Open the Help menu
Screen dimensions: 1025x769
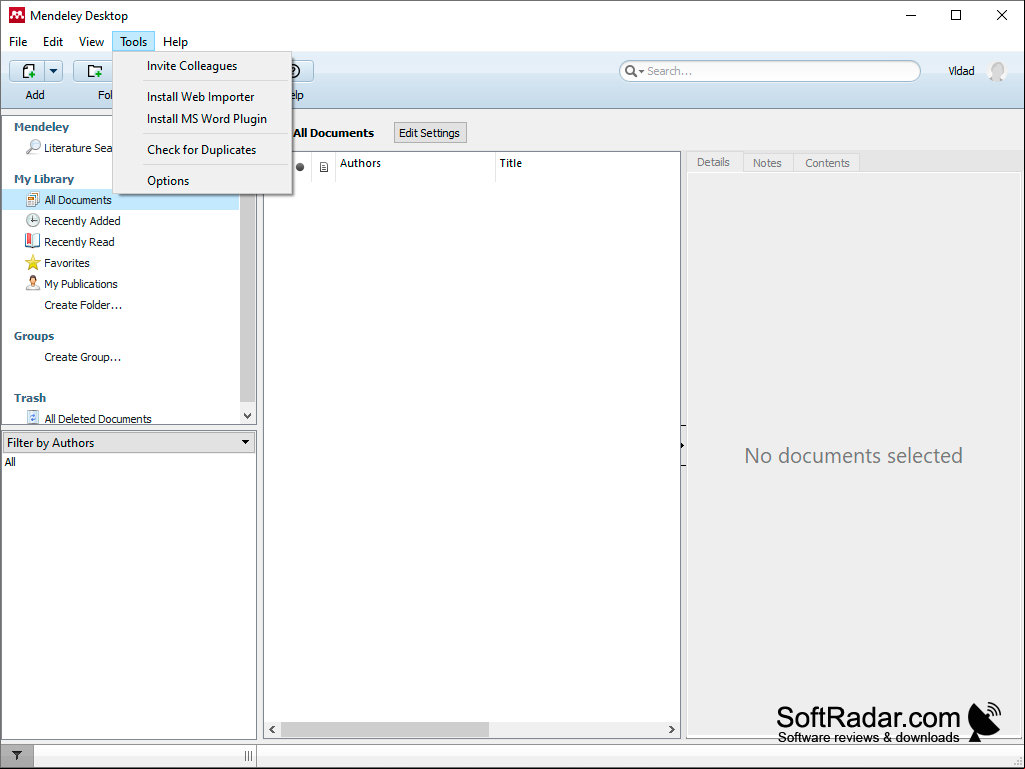point(175,42)
